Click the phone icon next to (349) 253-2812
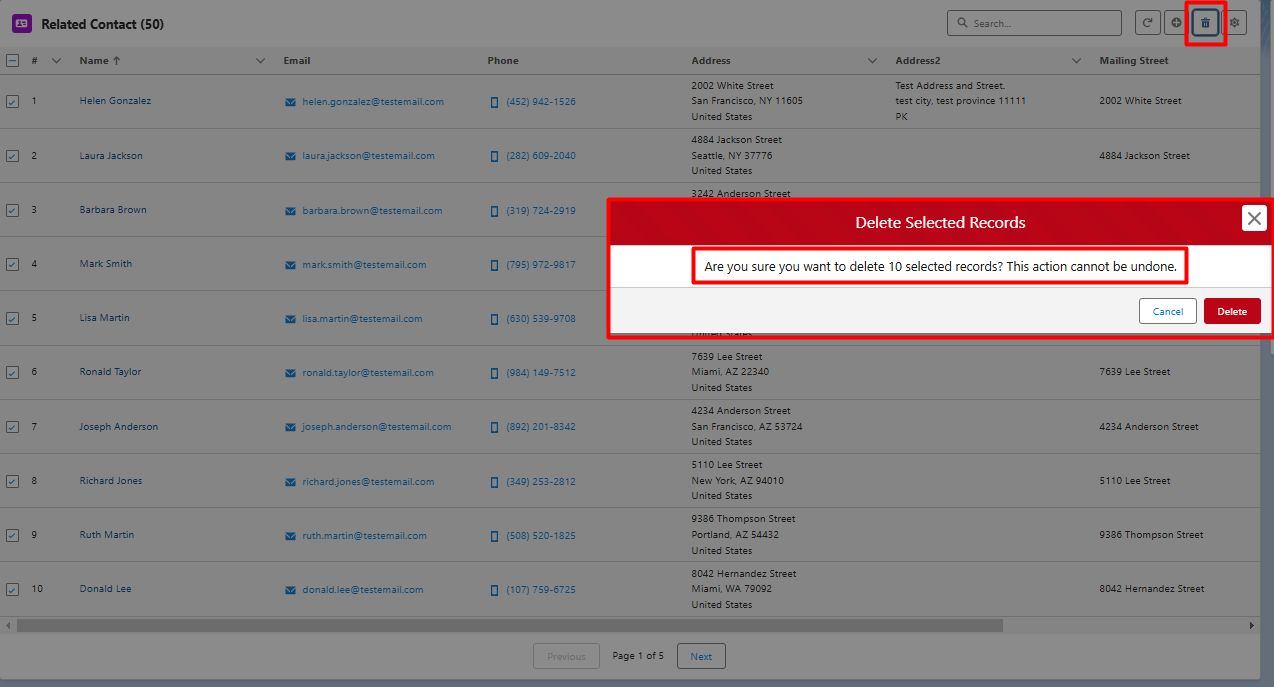 click(x=494, y=482)
